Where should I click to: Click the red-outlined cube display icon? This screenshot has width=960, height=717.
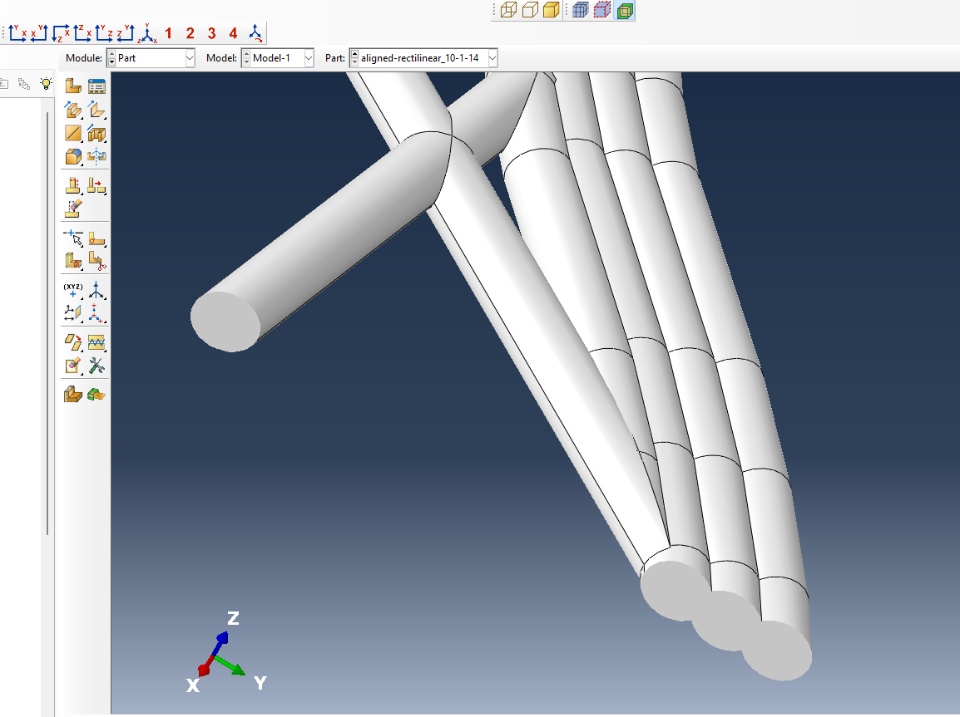pyautogui.click(x=602, y=10)
